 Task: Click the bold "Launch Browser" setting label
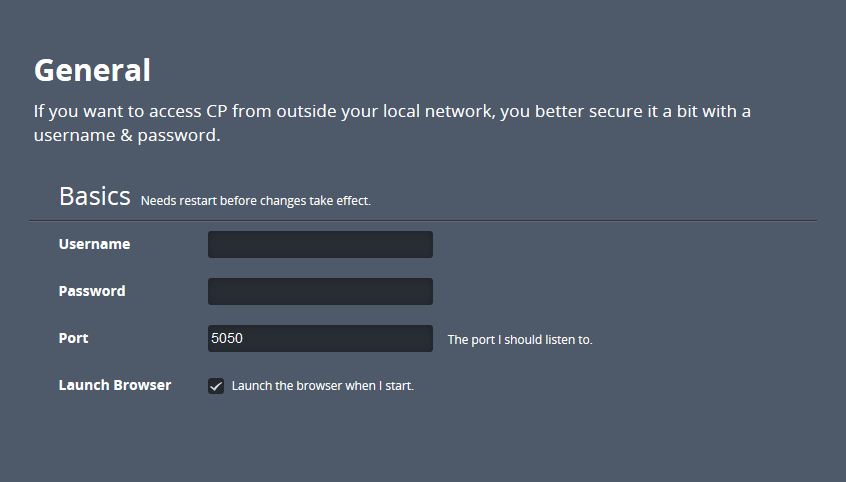[115, 385]
